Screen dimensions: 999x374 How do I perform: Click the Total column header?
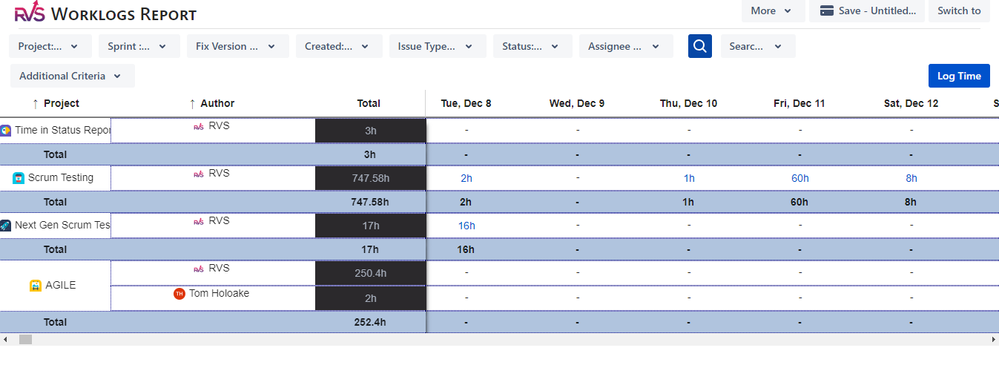coord(369,103)
